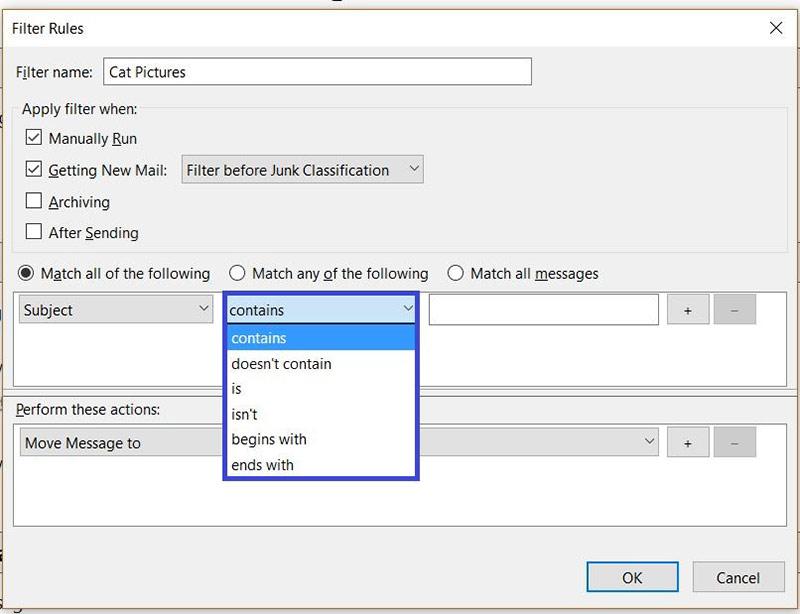Close the Filter Rules dialog
Viewport: 800px width, 614px height.
[x=775, y=28]
